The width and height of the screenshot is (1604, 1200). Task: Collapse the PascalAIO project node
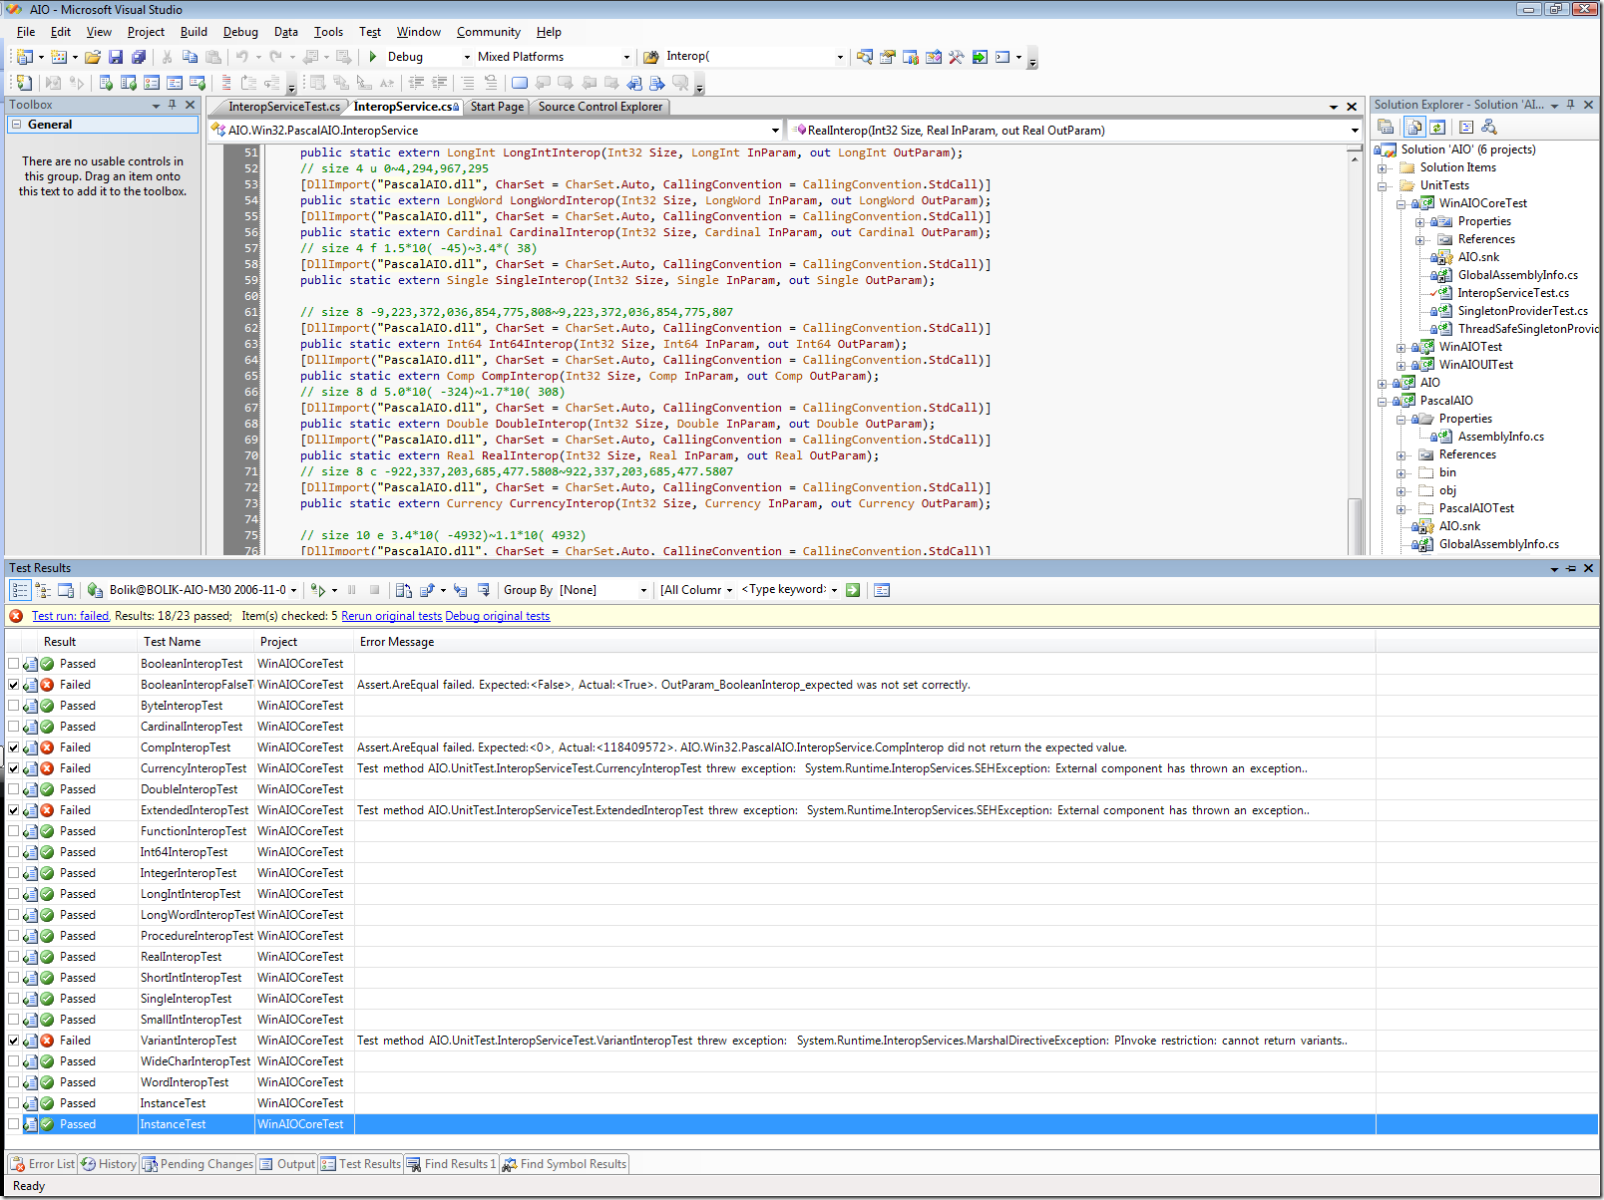pos(1382,401)
